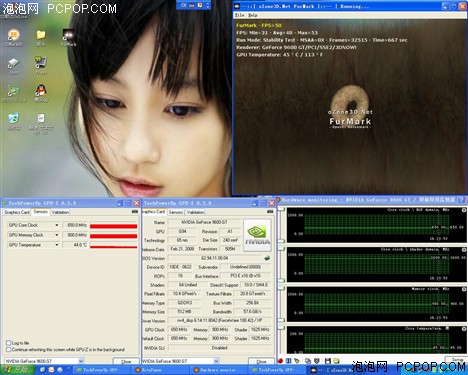Click Close button in GPU-Z Graphics Card window
Image resolution: width=468 pixels, height=375 pixels.
261,361
